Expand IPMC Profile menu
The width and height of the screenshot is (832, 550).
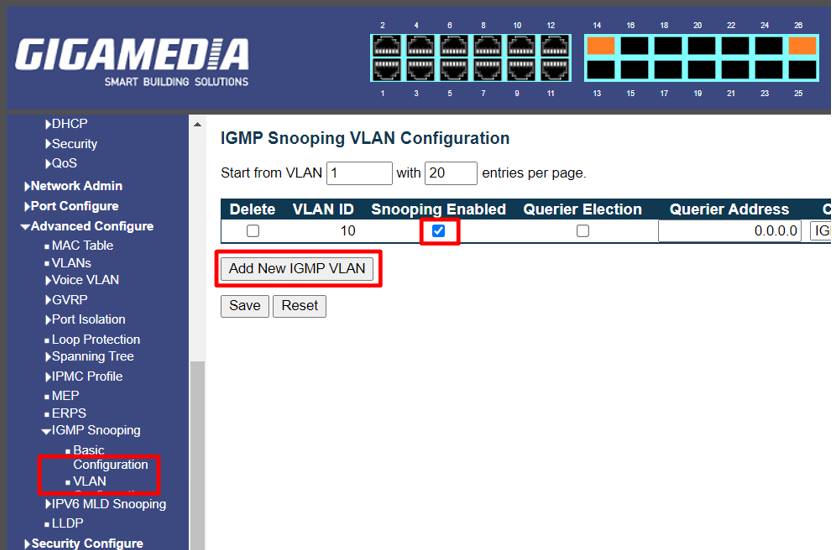click(84, 377)
